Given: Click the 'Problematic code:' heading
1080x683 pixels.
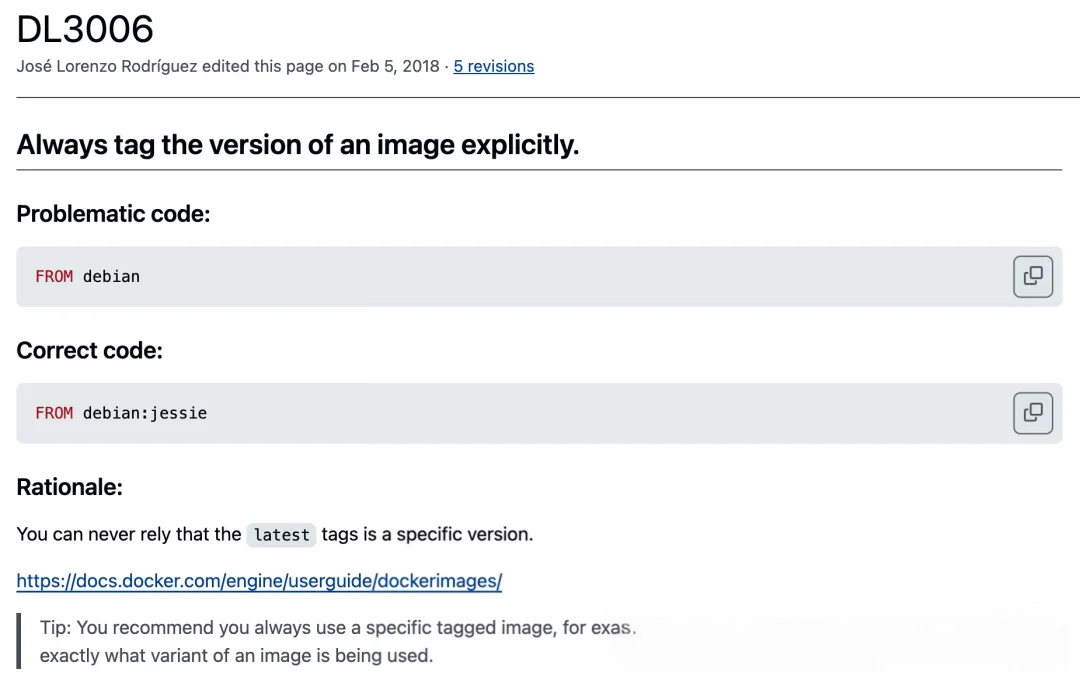Looking at the screenshot, I should (x=113, y=214).
